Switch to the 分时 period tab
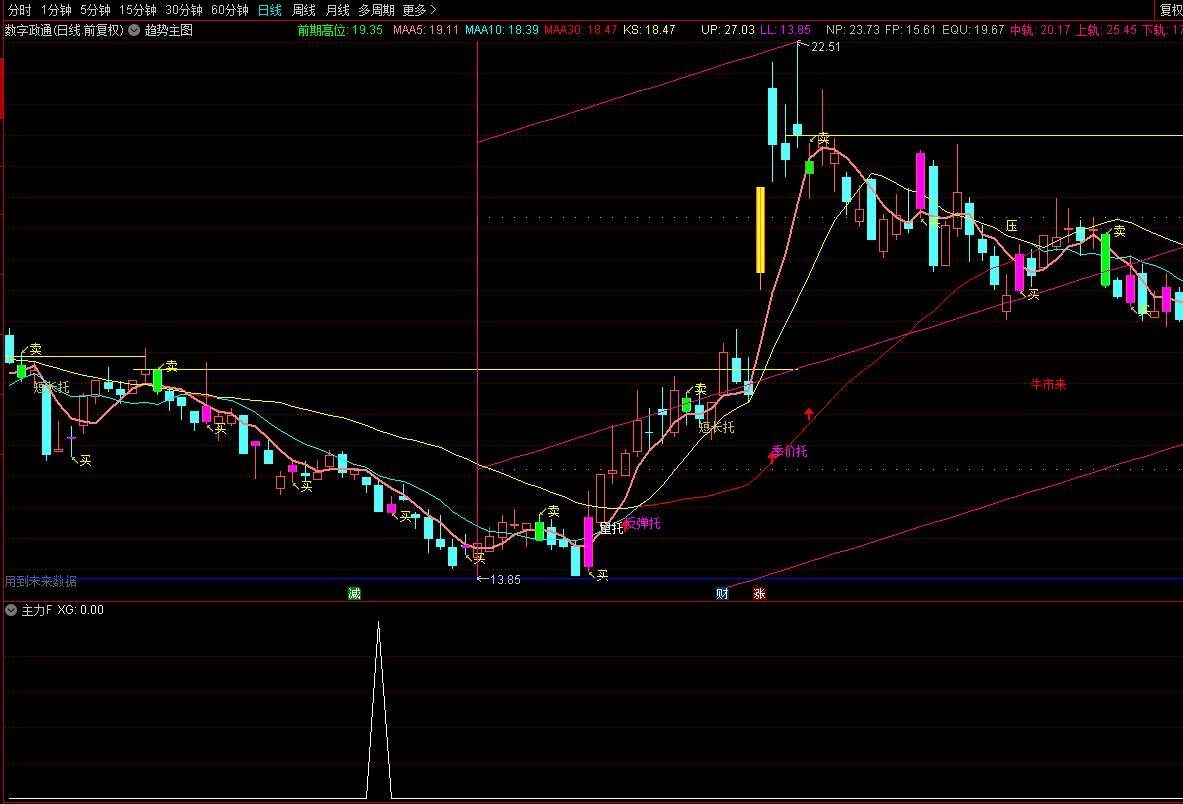 20,10
